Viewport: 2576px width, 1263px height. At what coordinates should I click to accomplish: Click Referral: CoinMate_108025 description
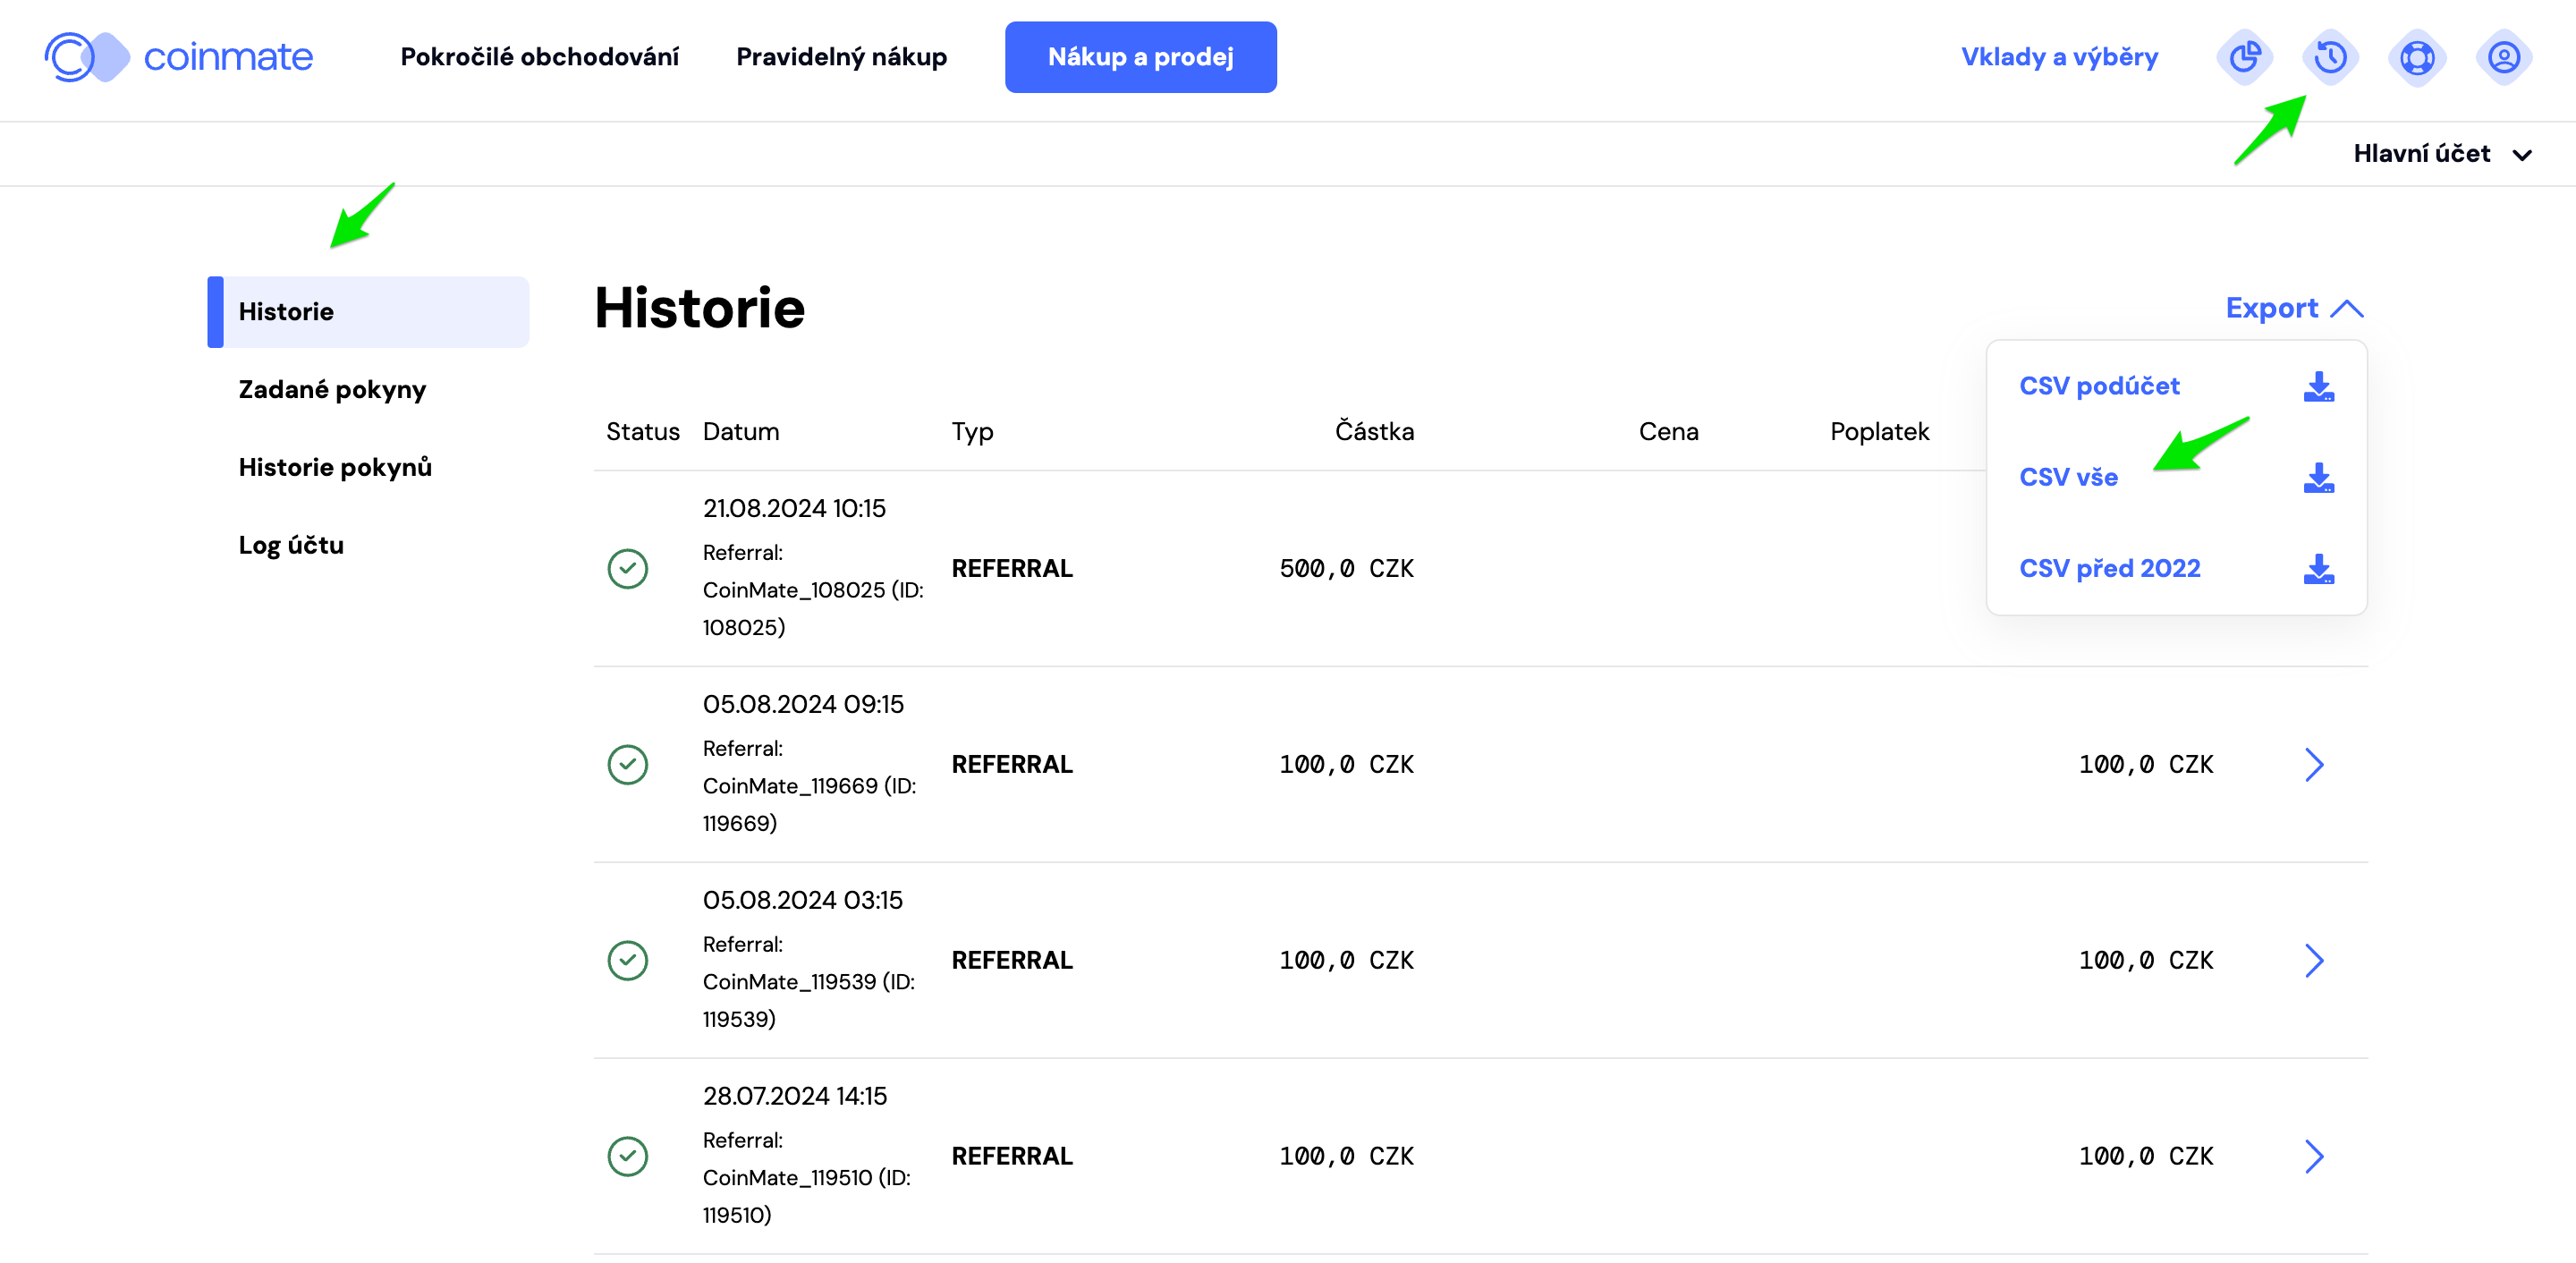[813, 590]
